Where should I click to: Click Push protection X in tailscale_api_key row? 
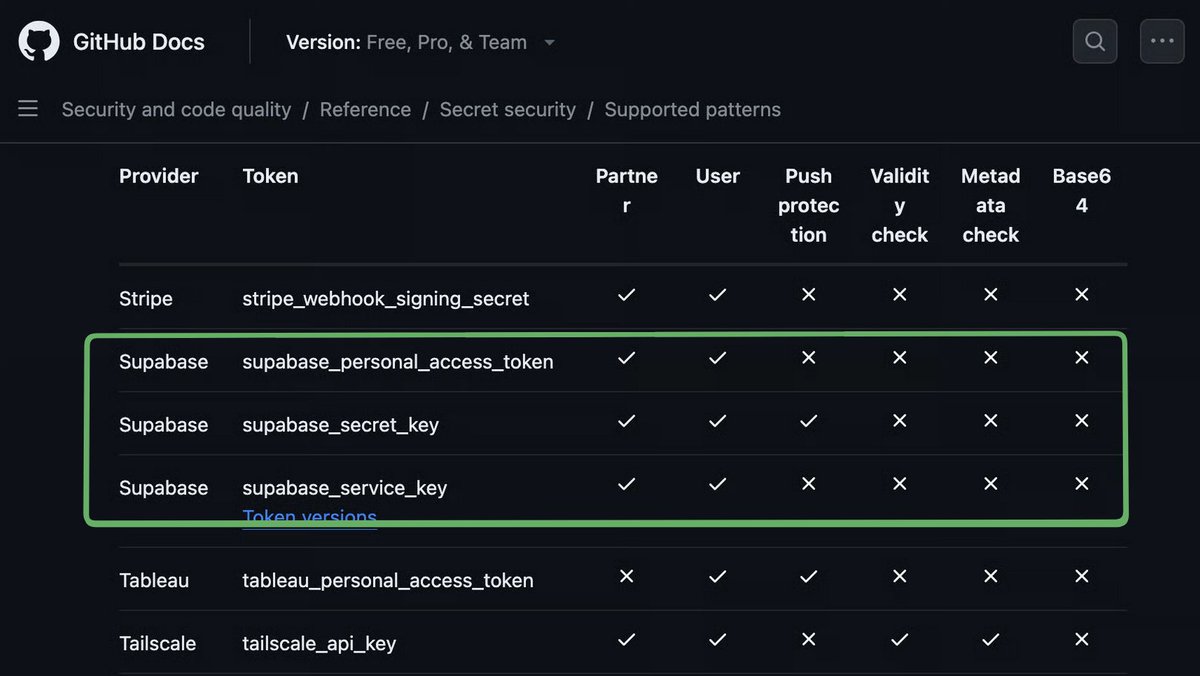[809, 639]
